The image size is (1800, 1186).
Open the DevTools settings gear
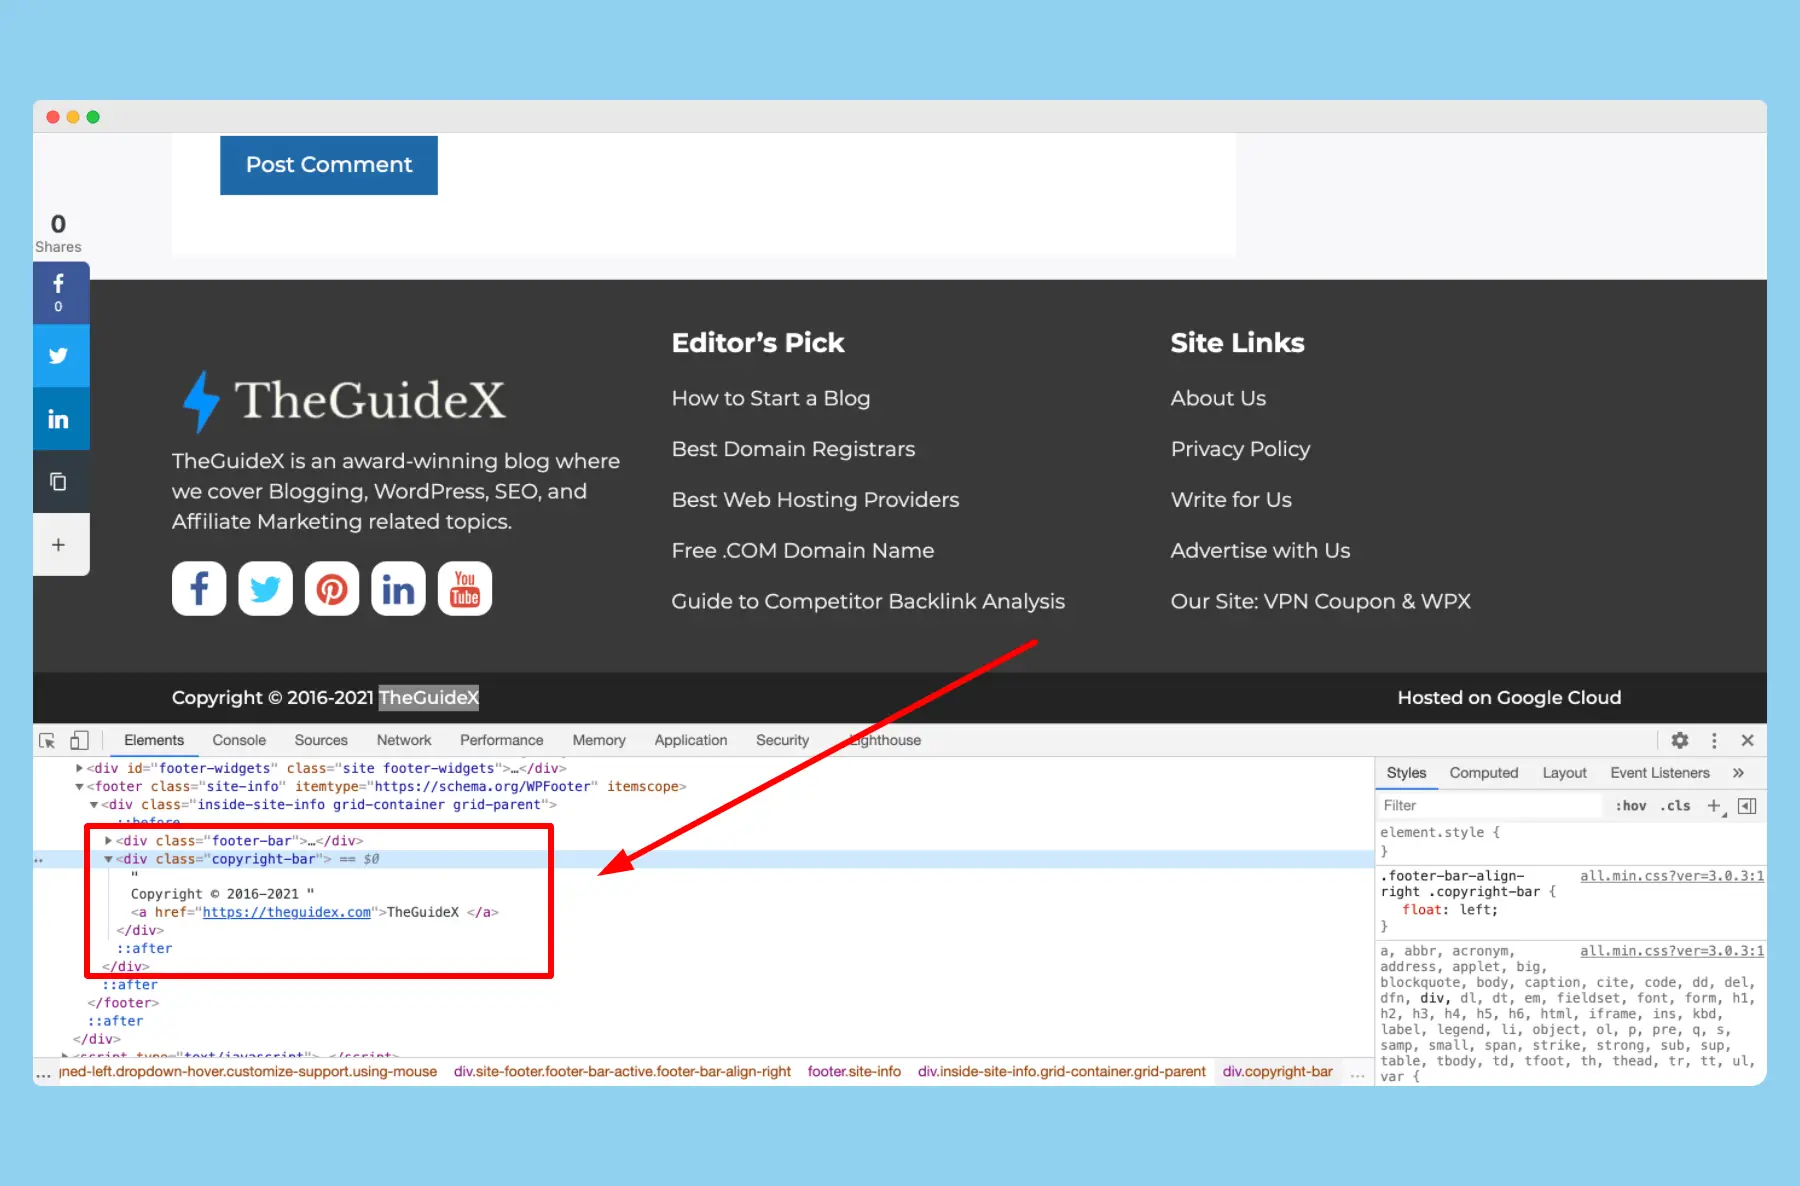tap(1679, 740)
